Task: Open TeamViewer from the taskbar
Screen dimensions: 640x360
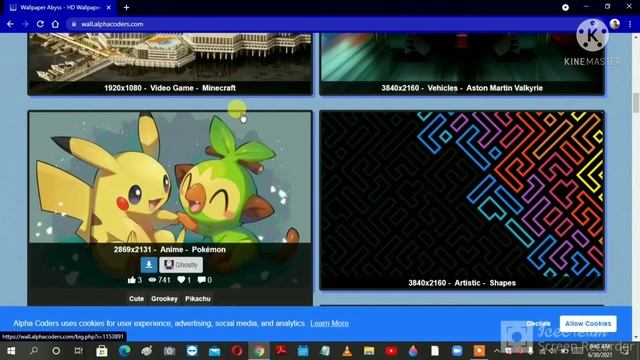Action: 192,351
